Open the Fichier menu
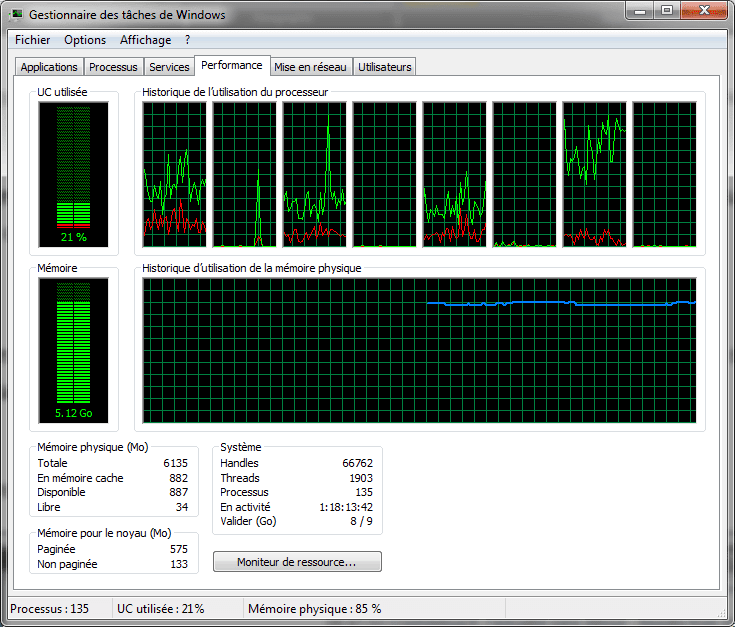This screenshot has width=735, height=627. pyautogui.click(x=32, y=40)
